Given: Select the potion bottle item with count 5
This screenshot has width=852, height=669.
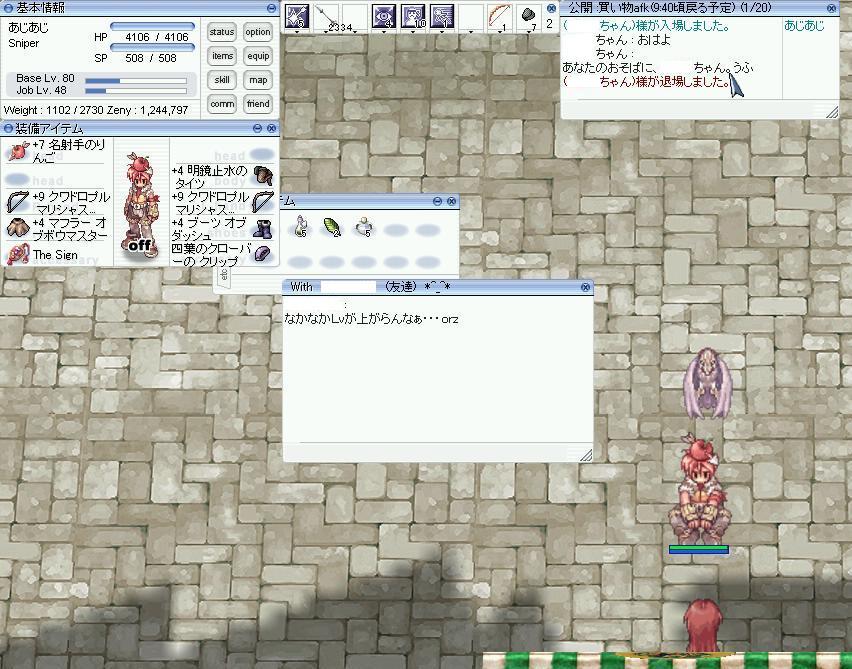Looking at the screenshot, I should [x=300, y=227].
